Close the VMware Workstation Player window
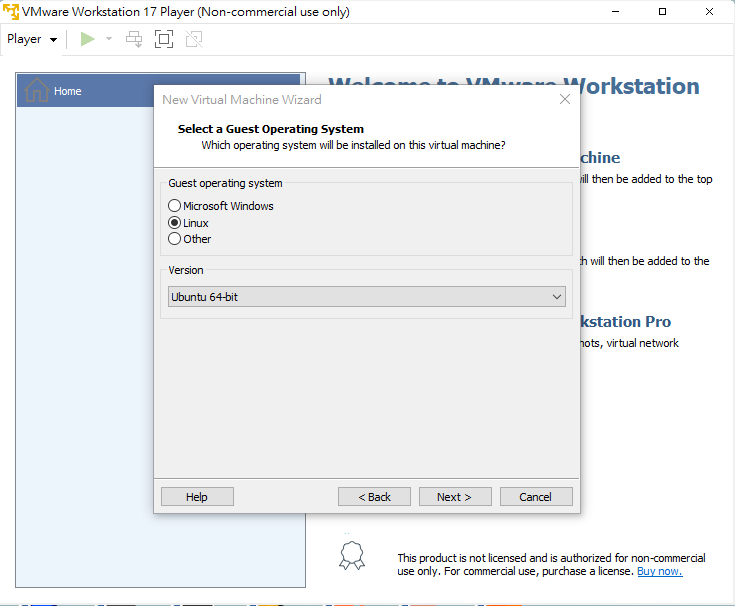 tap(709, 12)
